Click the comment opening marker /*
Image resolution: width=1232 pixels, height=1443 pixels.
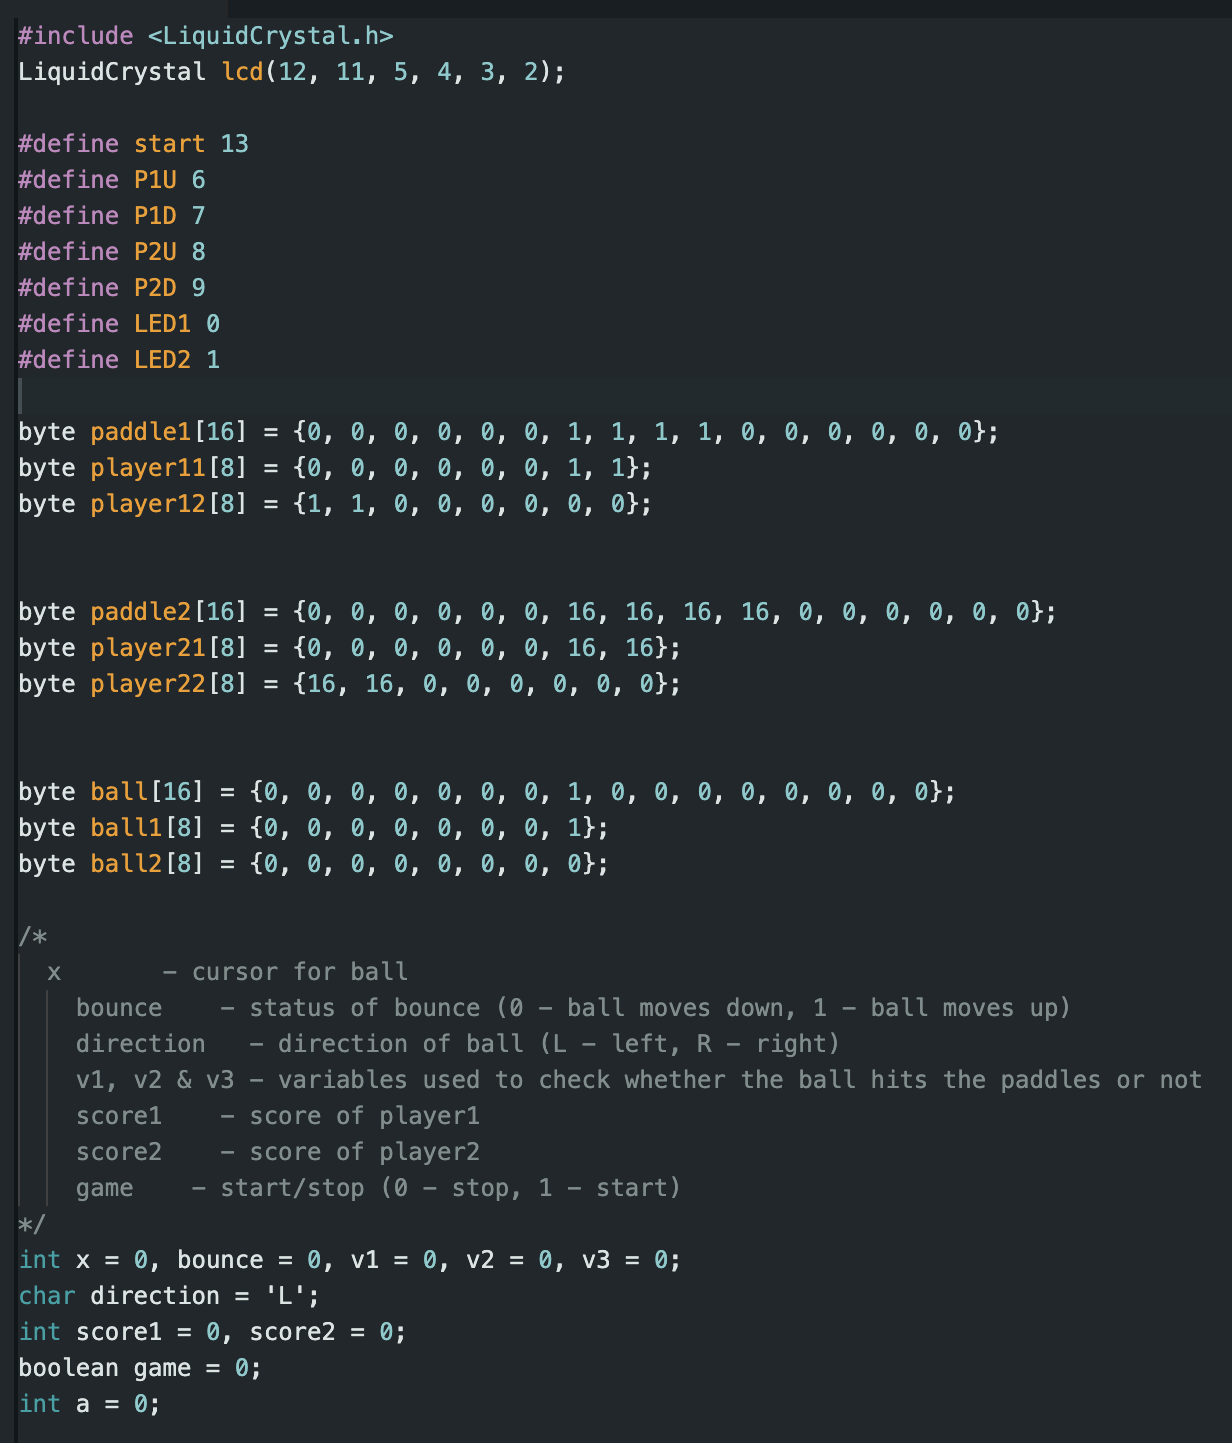point(32,937)
